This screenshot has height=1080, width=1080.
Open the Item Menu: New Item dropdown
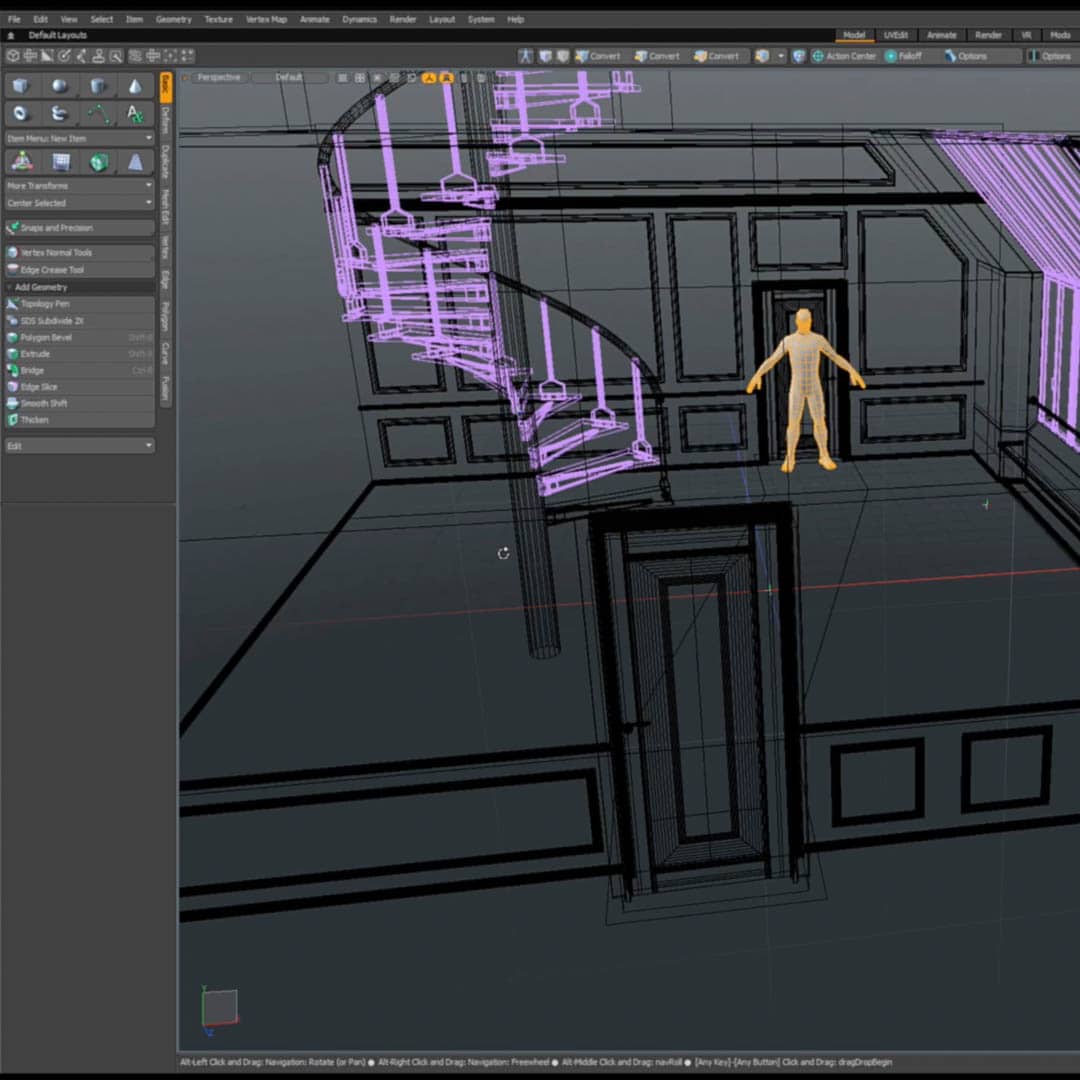[x=79, y=138]
